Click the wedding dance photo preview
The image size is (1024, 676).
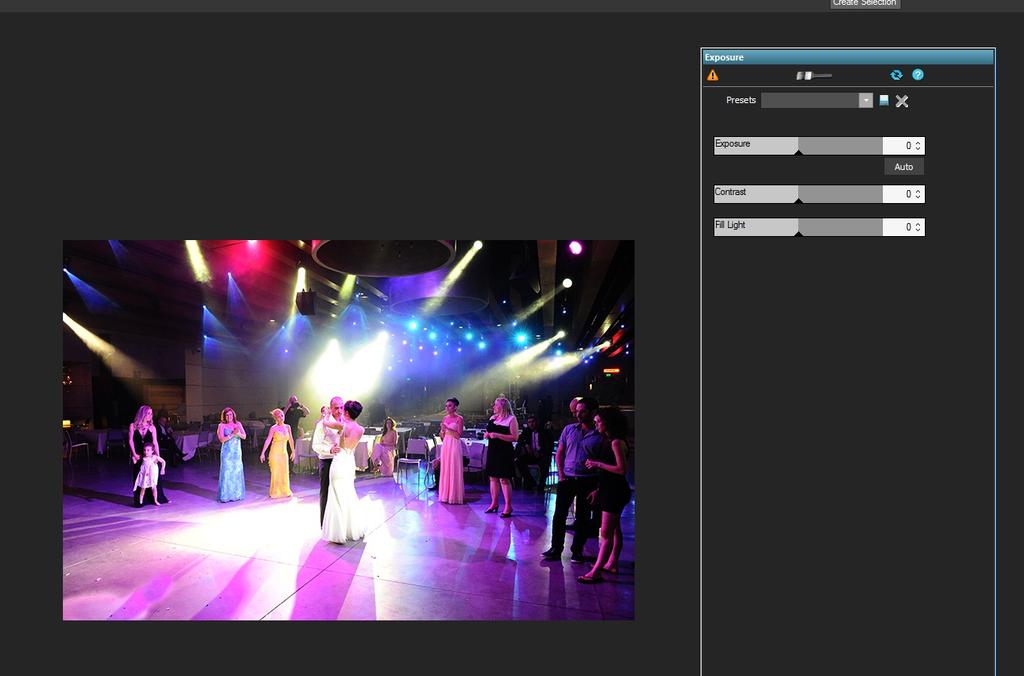pyautogui.click(x=348, y=430)
